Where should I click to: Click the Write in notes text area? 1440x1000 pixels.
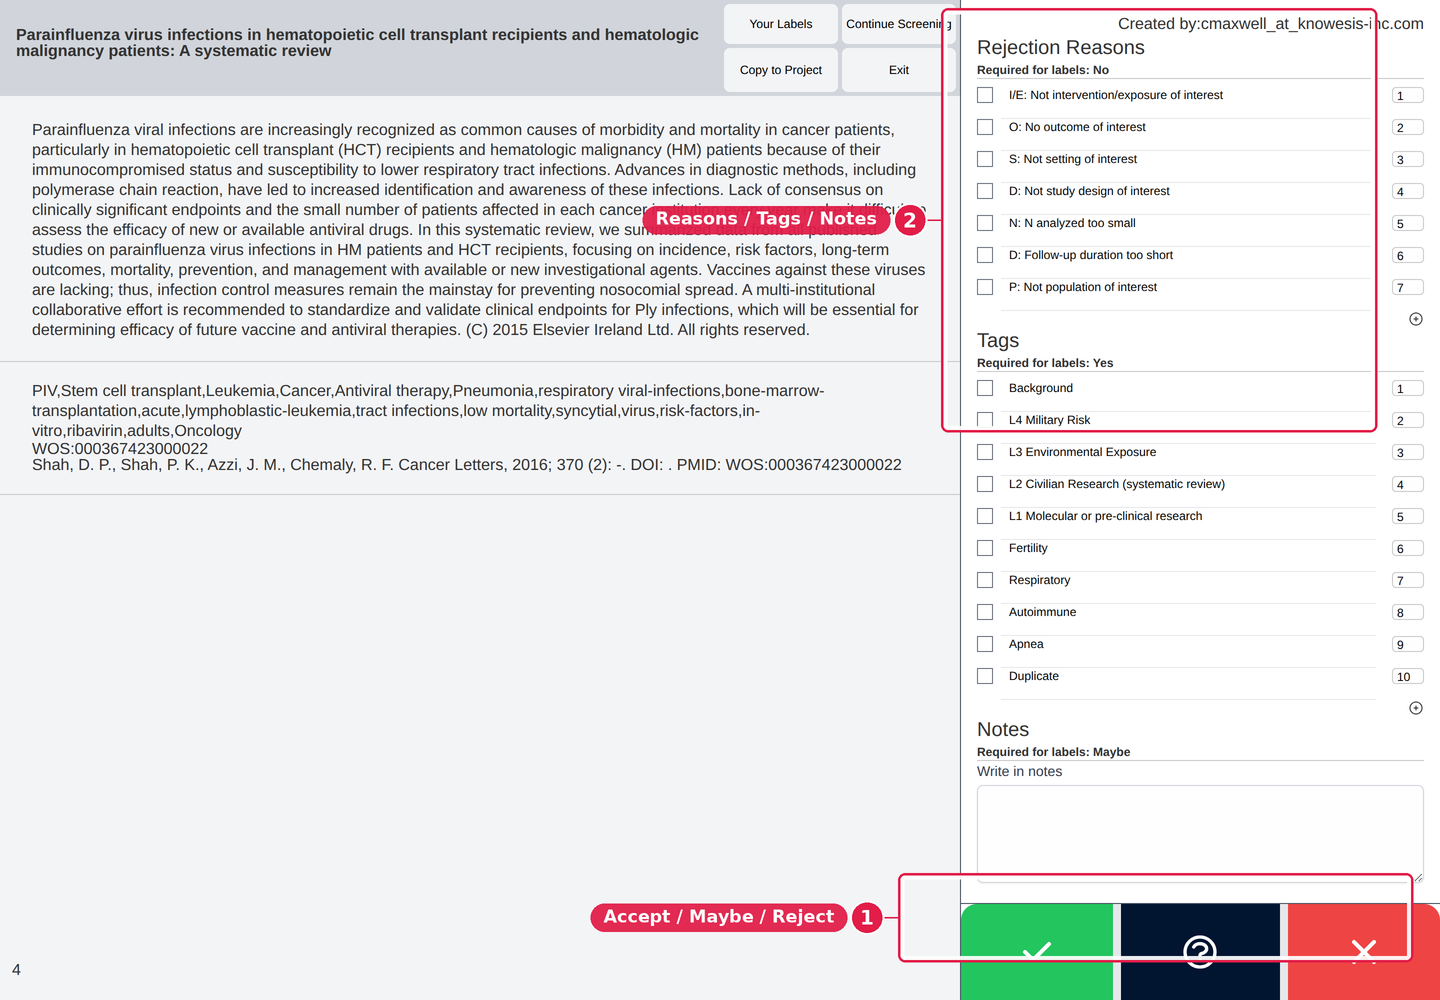coord(1200,833)
